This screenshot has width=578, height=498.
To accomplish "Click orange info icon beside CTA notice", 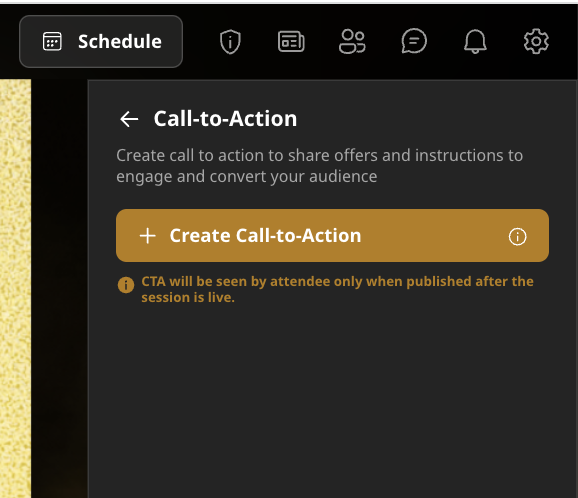I will (x=126, y=285).
